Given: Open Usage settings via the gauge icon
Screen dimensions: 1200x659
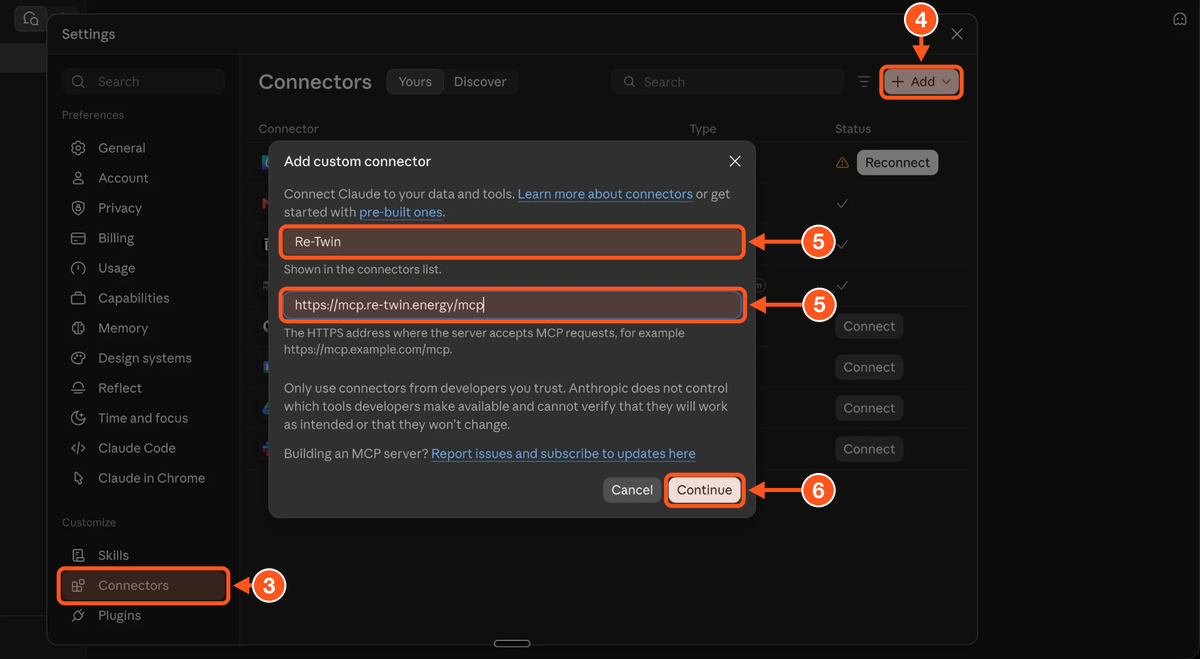Looking at the screenshot, I should click(78, 268).
